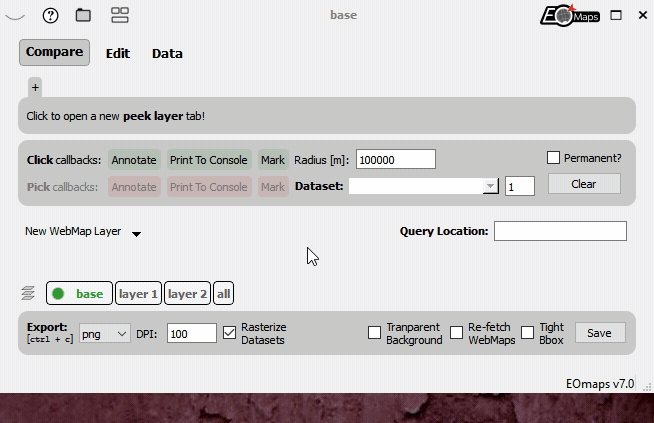Switch to the Compare tab
654x423 pixels.
point(54,52)
